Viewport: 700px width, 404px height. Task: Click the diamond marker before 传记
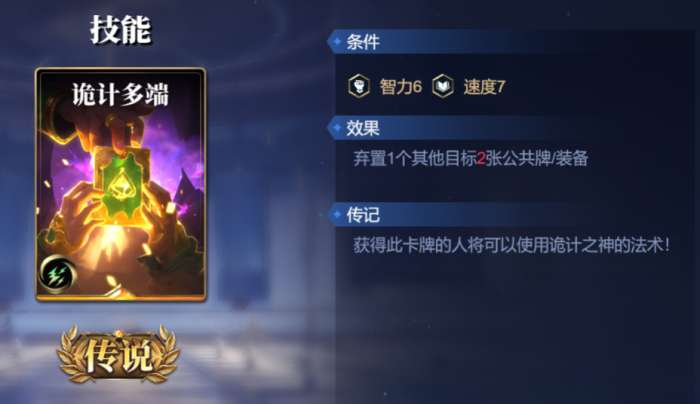coord(337,215)
